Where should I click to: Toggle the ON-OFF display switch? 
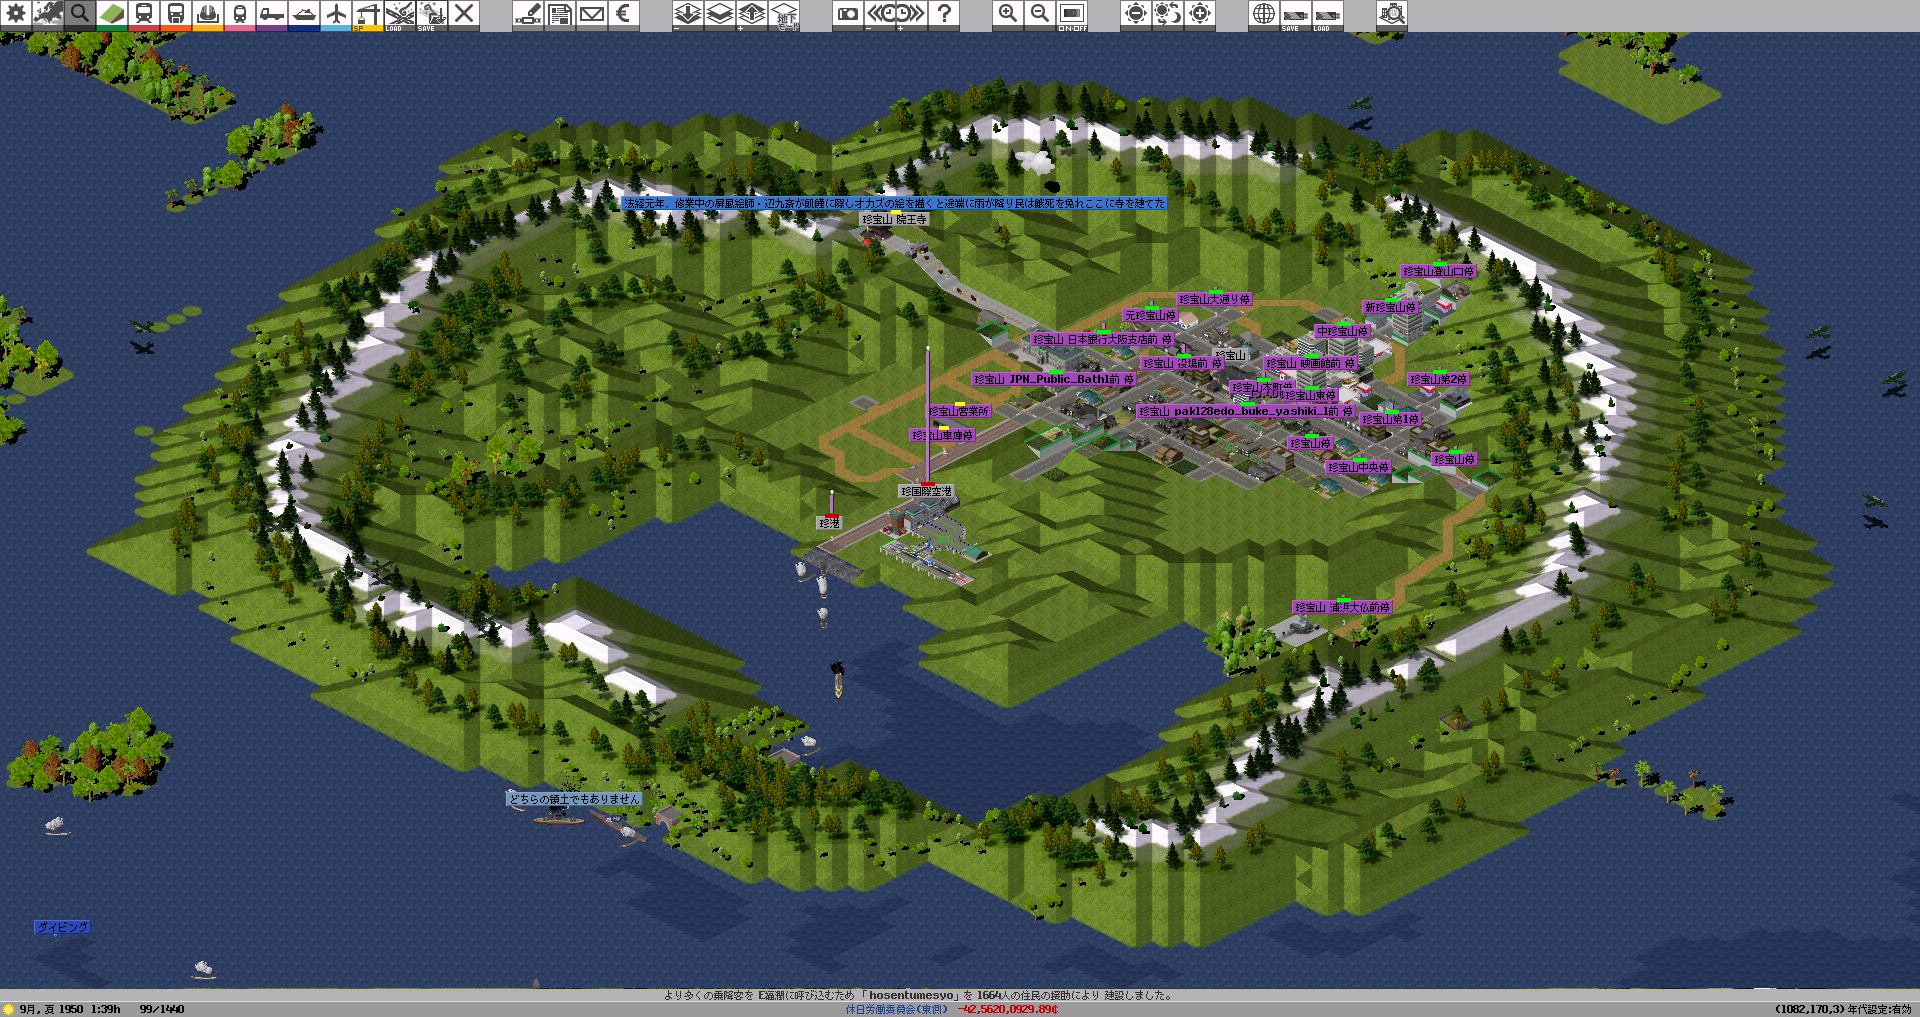1072,15
